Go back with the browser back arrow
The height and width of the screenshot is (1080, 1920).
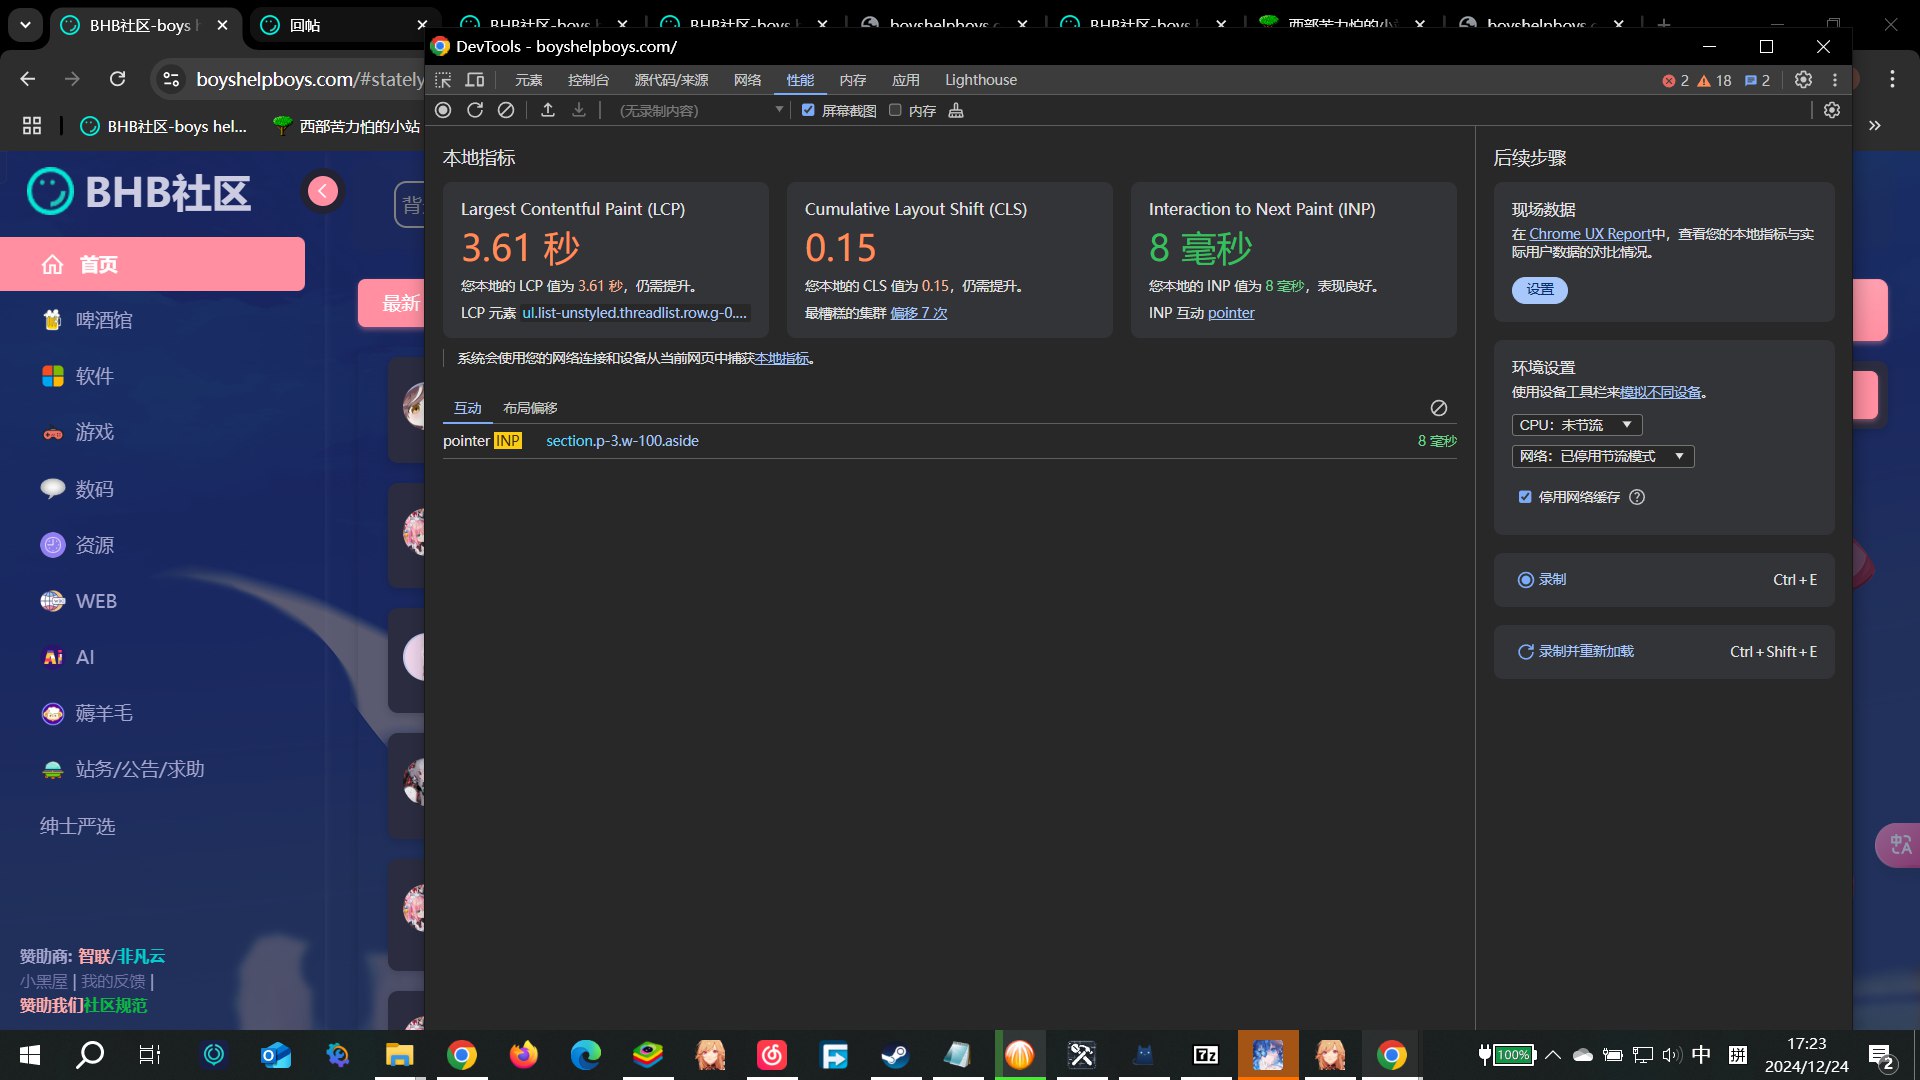(28, 79)
